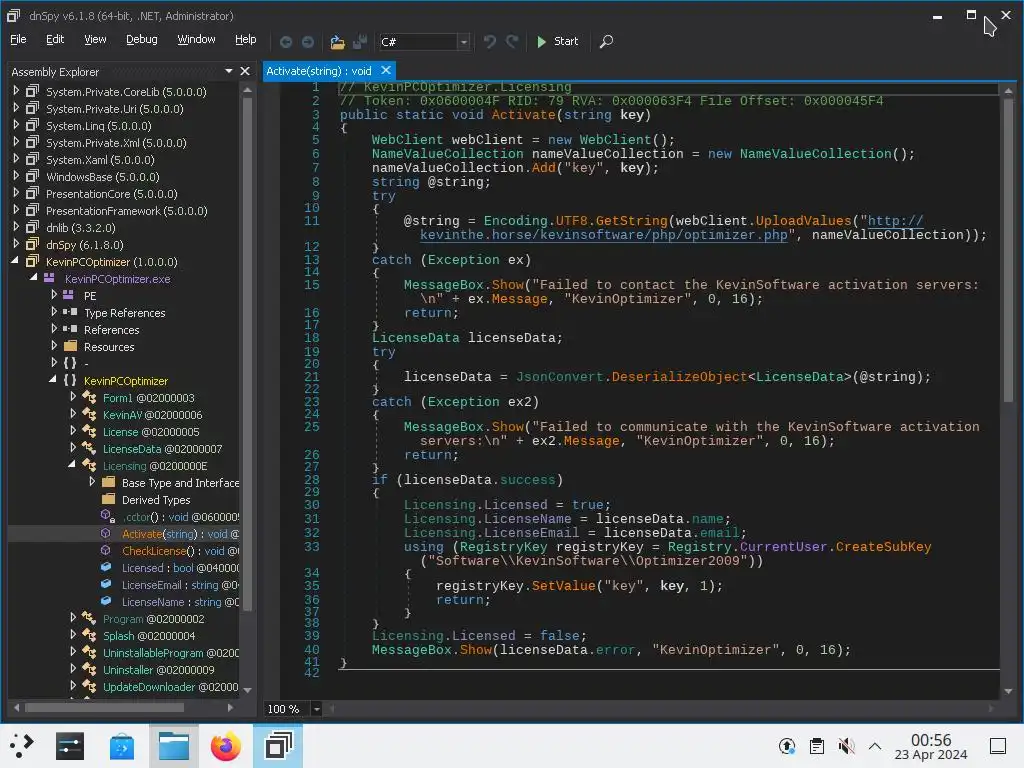Expand System.Private.CoreLib assembly node

click(16, 91)
